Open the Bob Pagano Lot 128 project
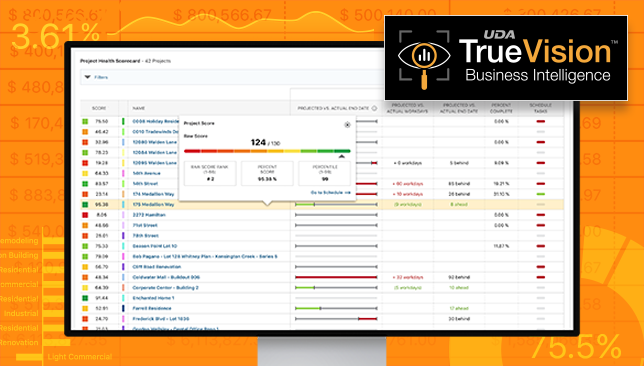 pyautogui.click(x=205, y=256)
